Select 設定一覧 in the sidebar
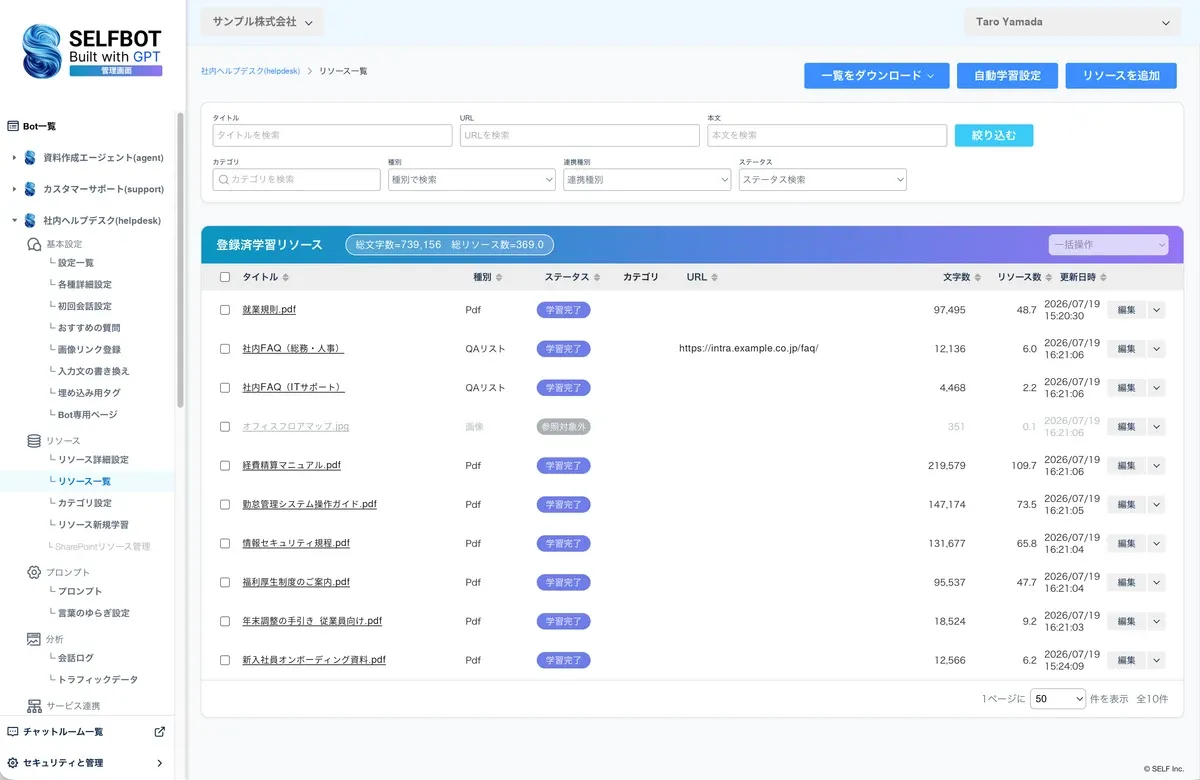 (76, 263)
